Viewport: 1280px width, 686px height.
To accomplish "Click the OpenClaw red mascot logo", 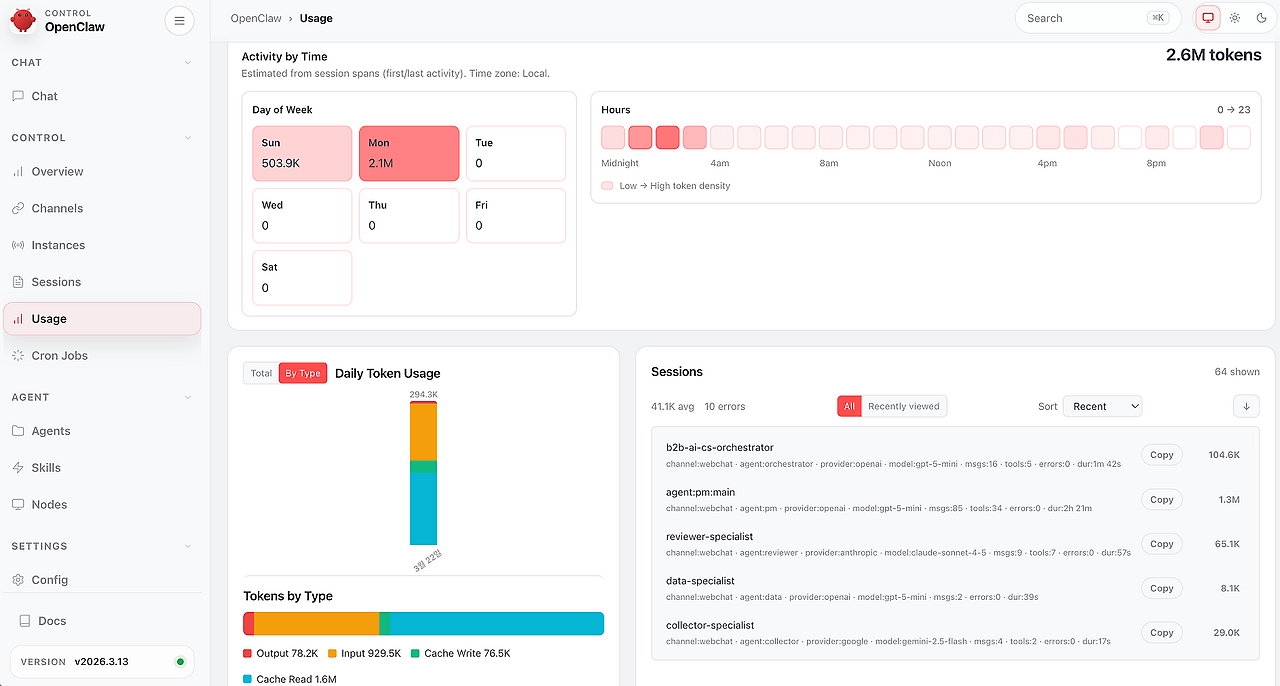I will tap(23, 20).
